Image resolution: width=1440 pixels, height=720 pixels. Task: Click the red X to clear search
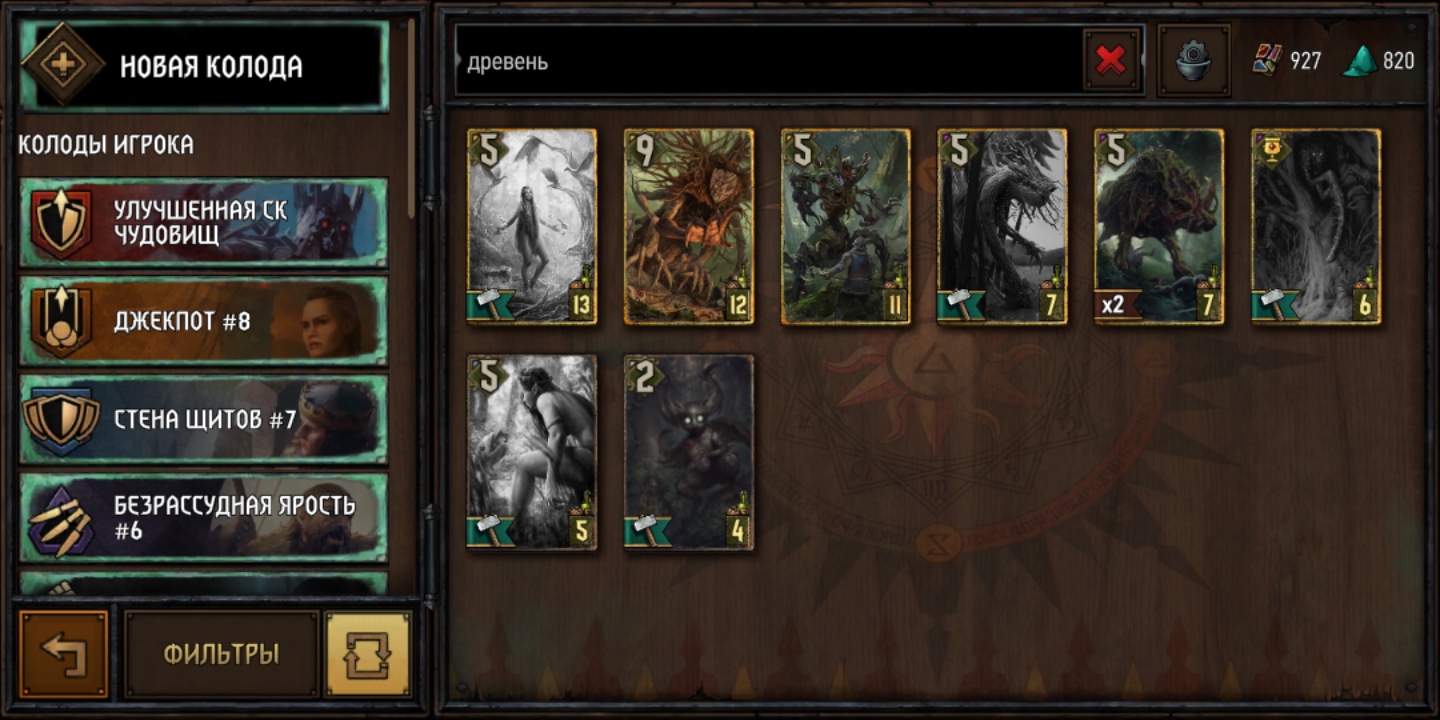(x=1111, y=61)
